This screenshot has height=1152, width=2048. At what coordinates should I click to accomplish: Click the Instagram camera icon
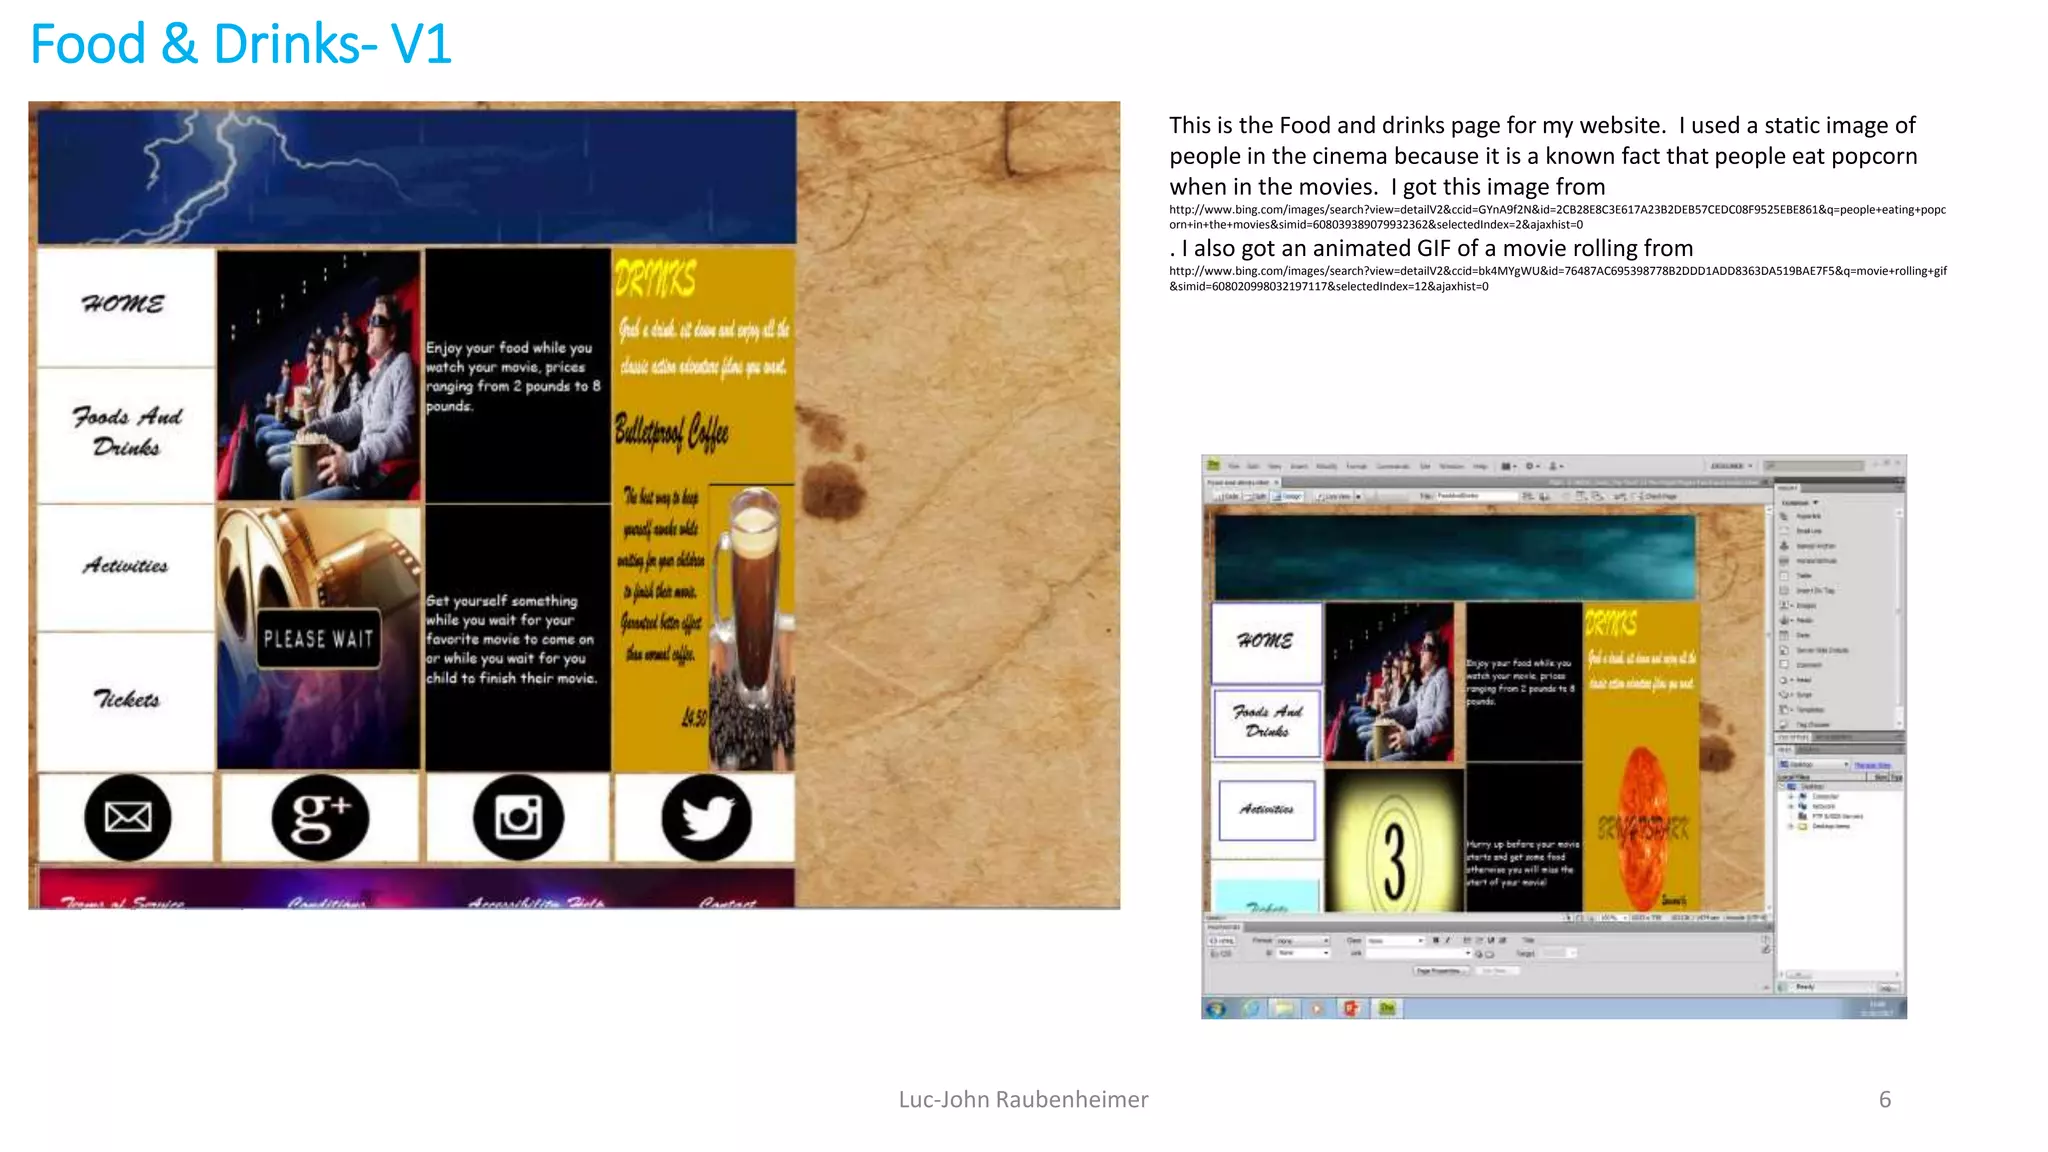pyautogui.click(x=518, y=817)
